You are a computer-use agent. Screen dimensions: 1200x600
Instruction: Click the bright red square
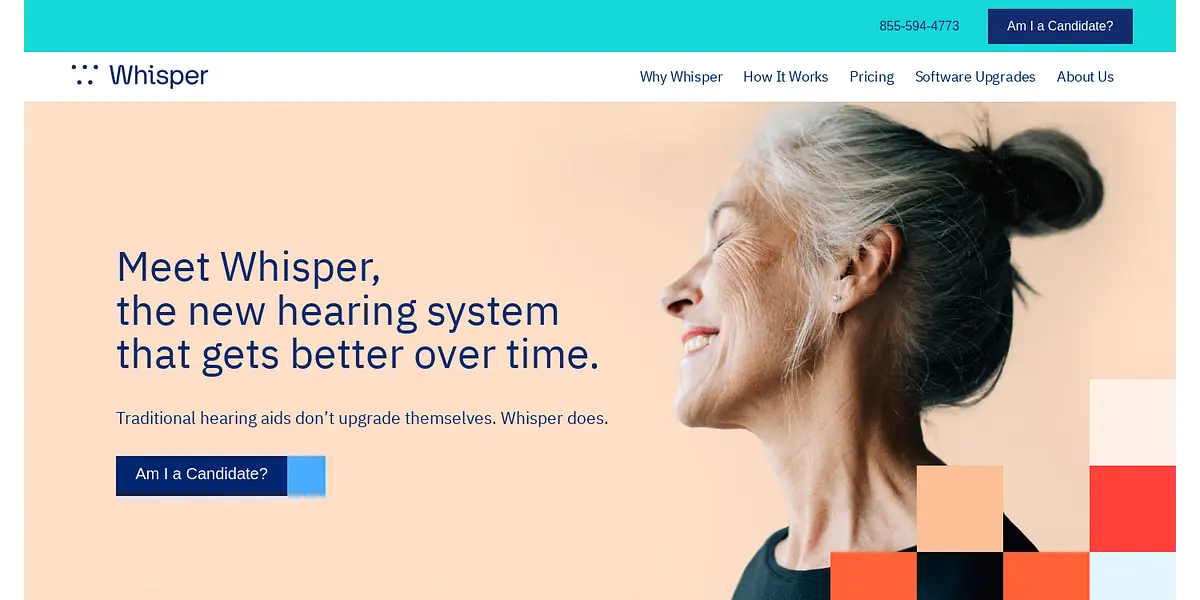coord(1132,508)
